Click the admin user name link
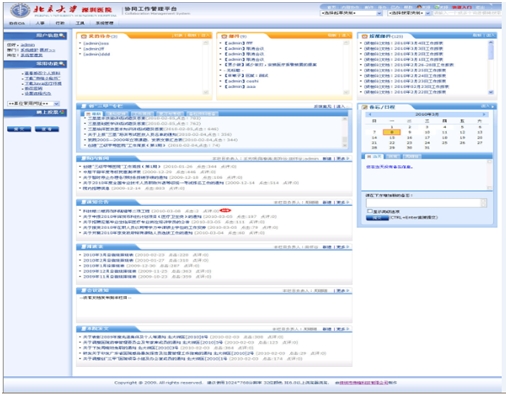This screenshot has width=506, height=394. 28,45
